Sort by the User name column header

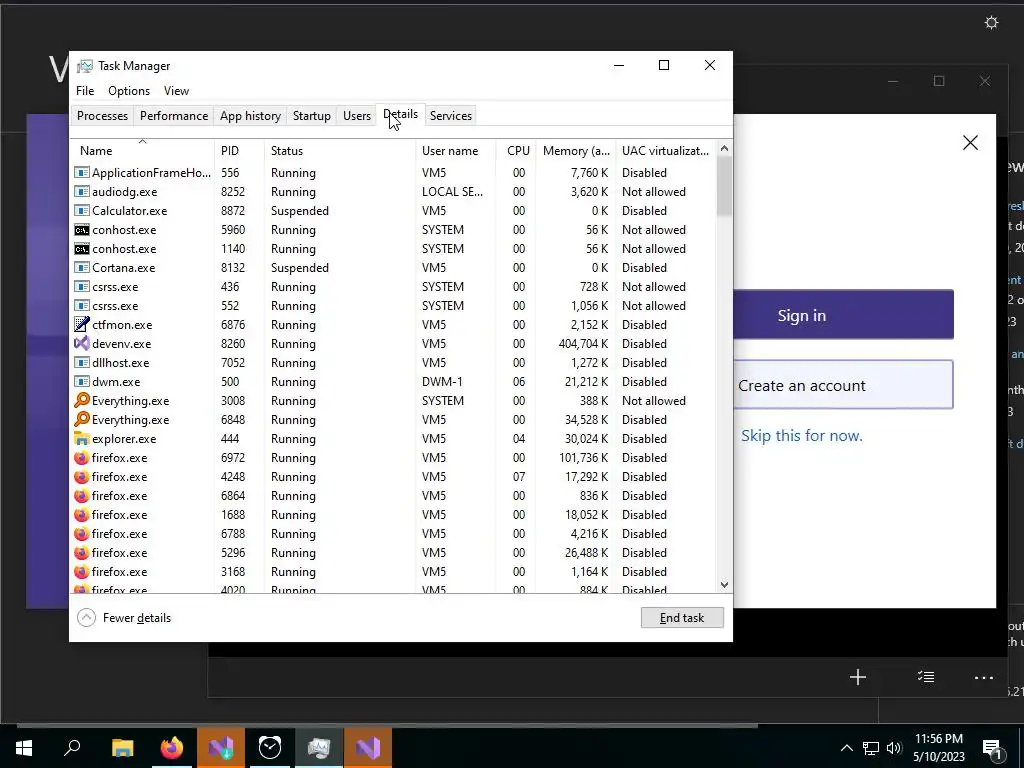[x=455, y=151]
